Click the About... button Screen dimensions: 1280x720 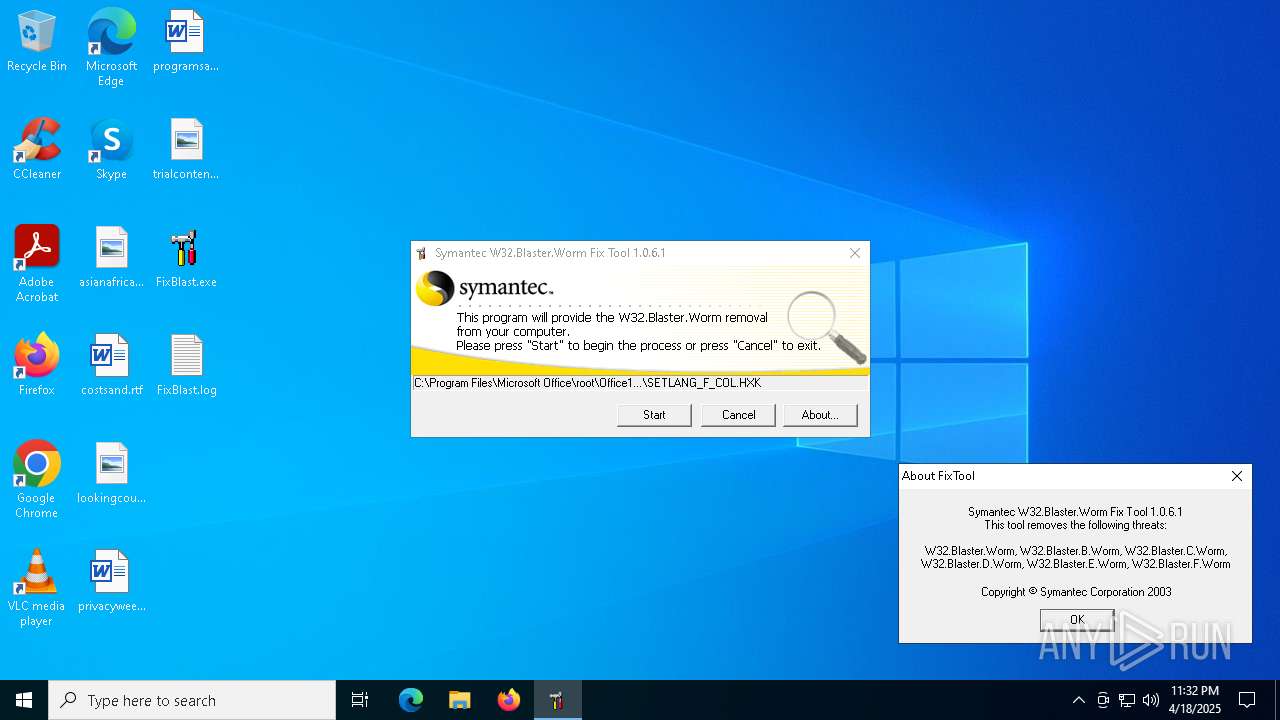(820, 415)
